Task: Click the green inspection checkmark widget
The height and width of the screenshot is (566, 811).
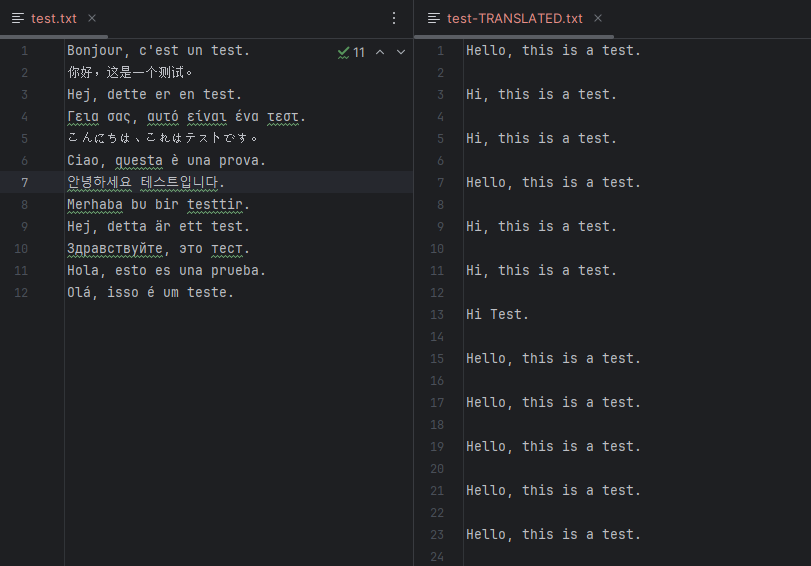Action: point(343,52)
